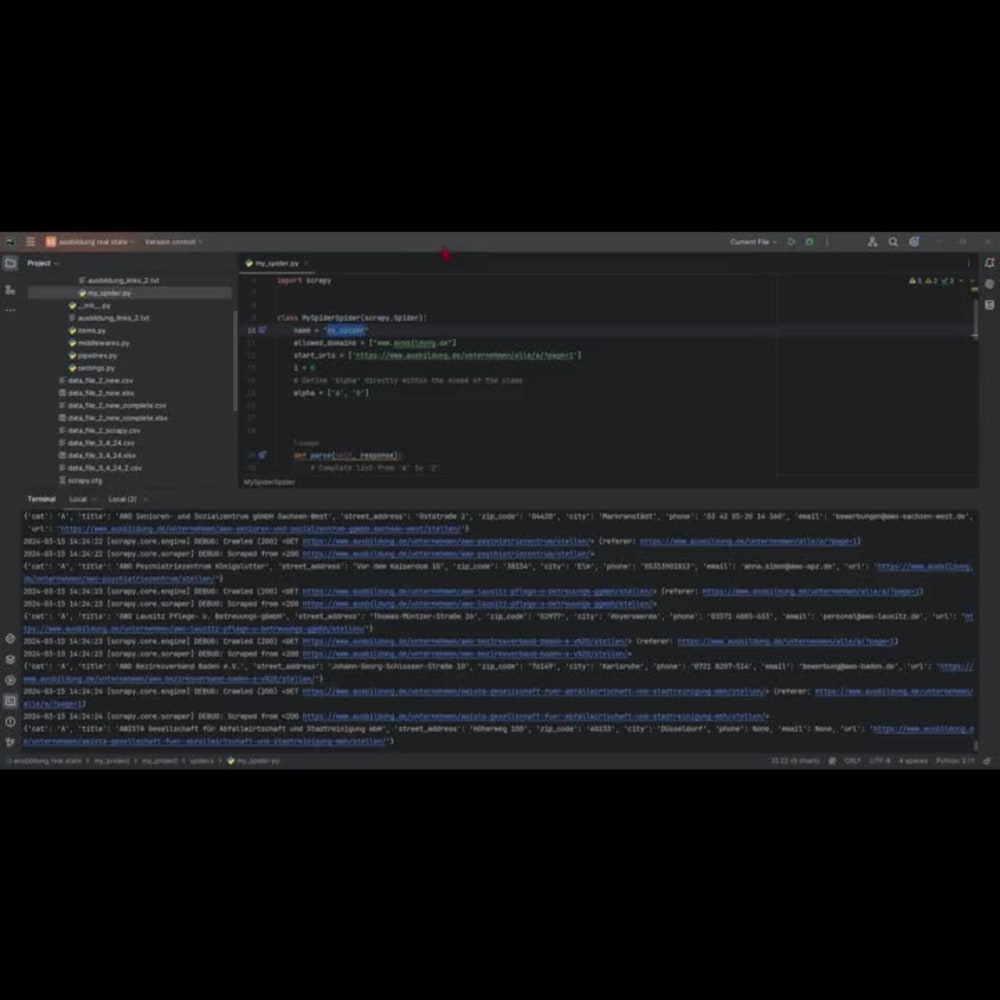This screenshot has width=1000, height=1000.
Task: Show more tool windows (three dots)
Action: click(10, 310)
